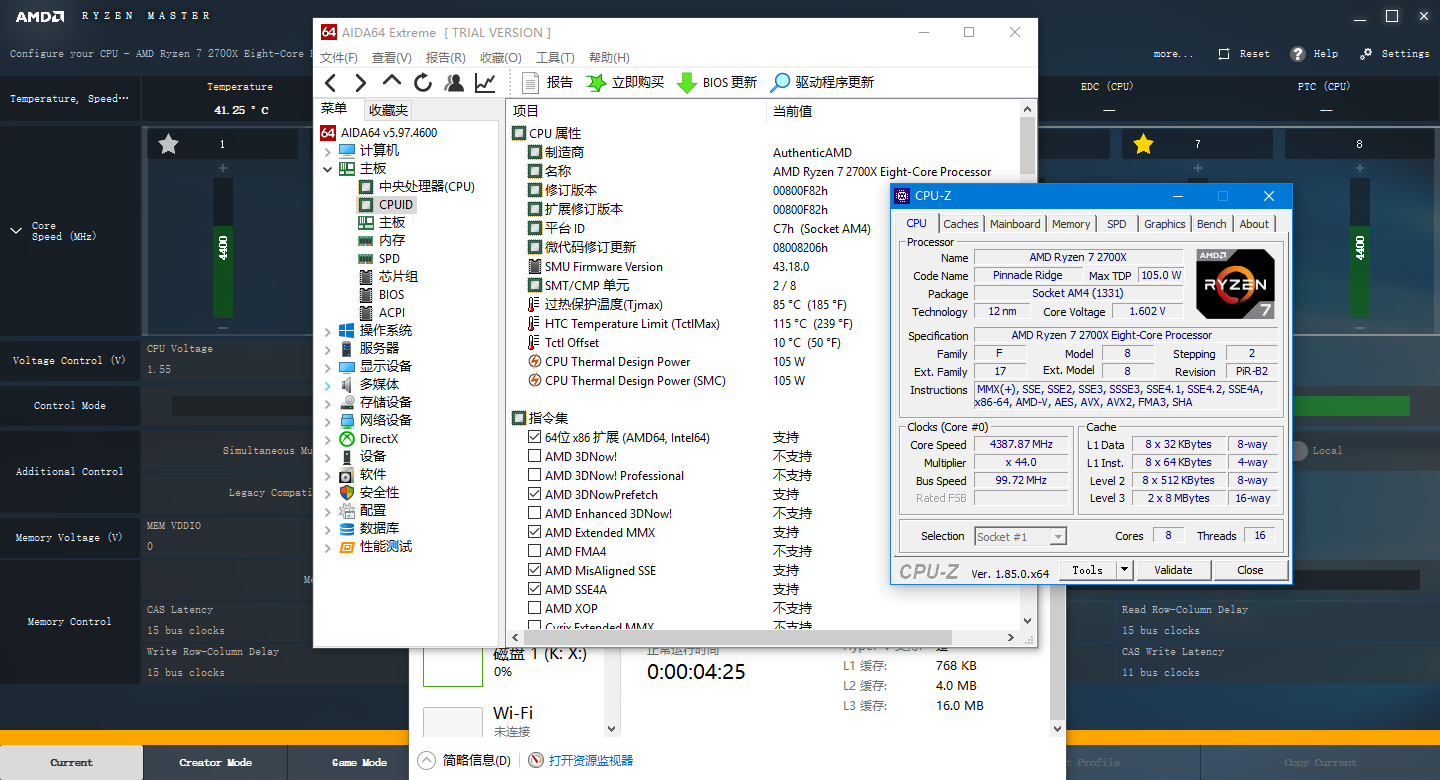Switch to CPU-Z Memory tab
This screenshot has height=780, width=1440.
1071,224
